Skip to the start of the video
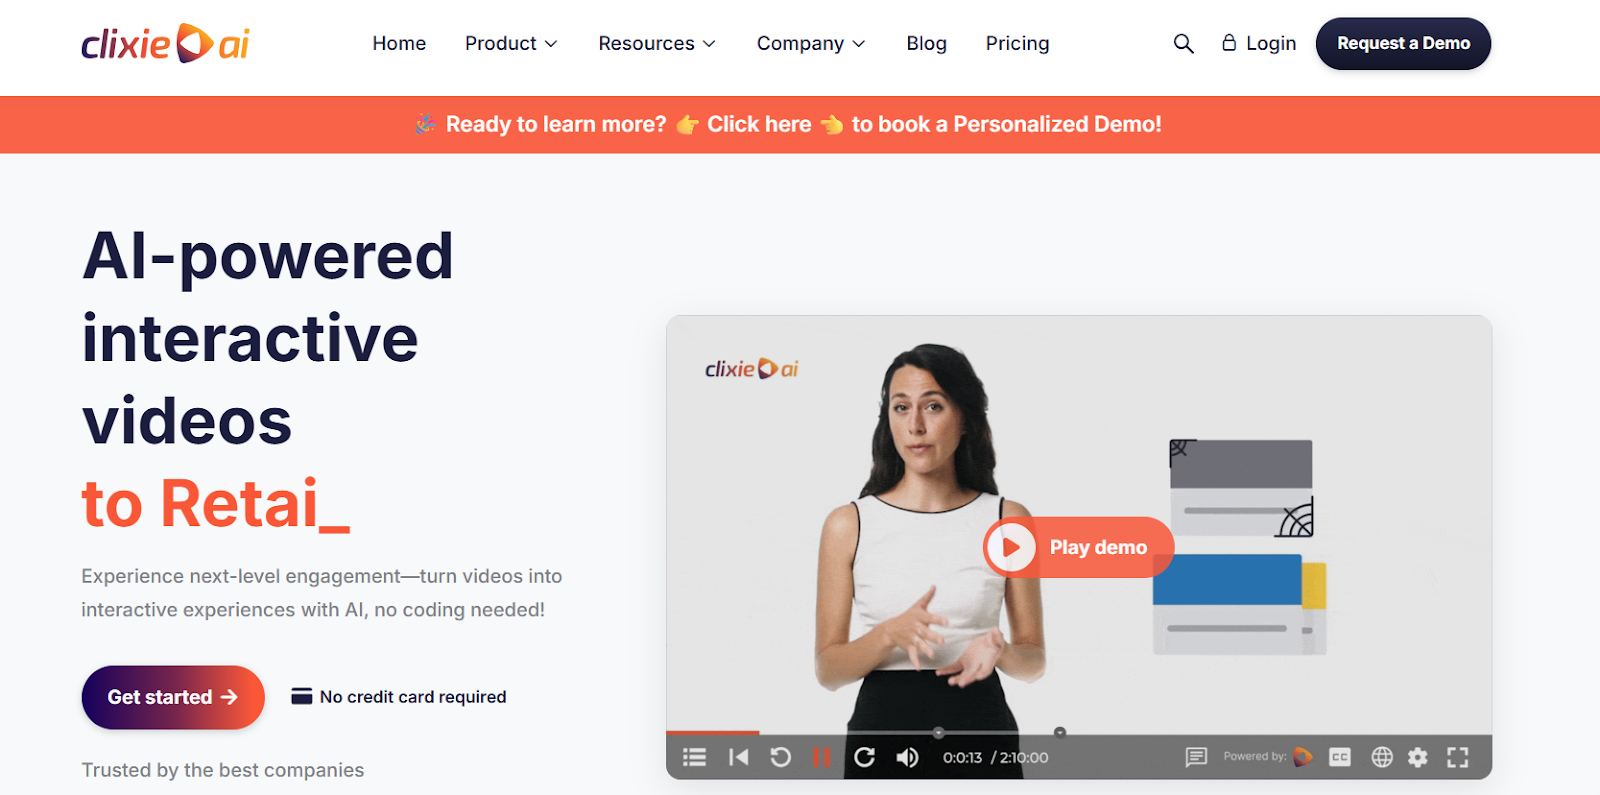The image size is (1600, 795). [739, 757]
